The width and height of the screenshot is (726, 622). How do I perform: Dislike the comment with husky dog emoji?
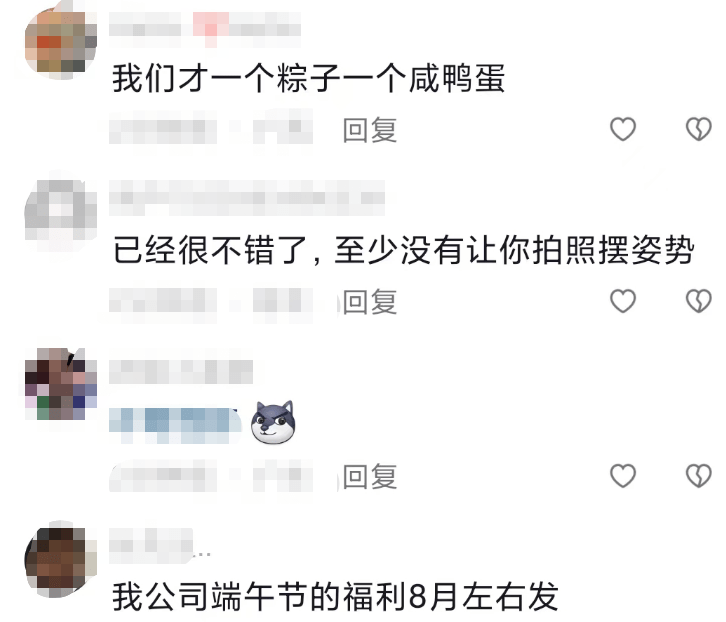(698, 476)
